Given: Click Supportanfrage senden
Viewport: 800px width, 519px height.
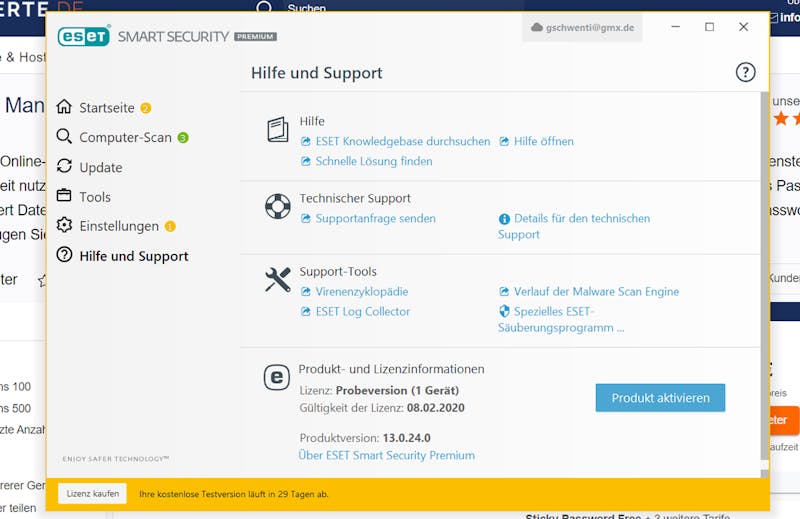Looking at the screenshot, I should [x=376, y=218].
